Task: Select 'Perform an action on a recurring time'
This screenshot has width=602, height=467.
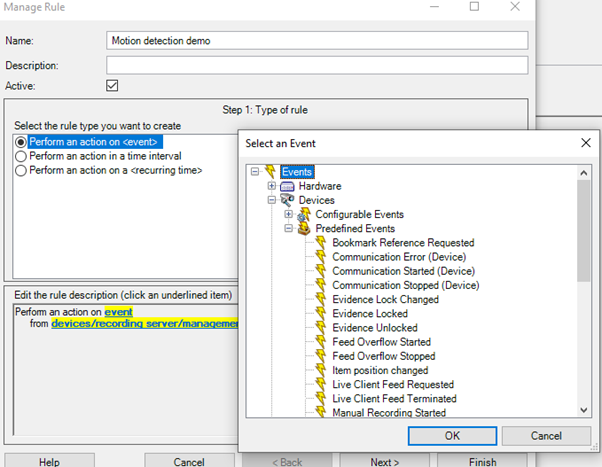Action: coord(21,170)
